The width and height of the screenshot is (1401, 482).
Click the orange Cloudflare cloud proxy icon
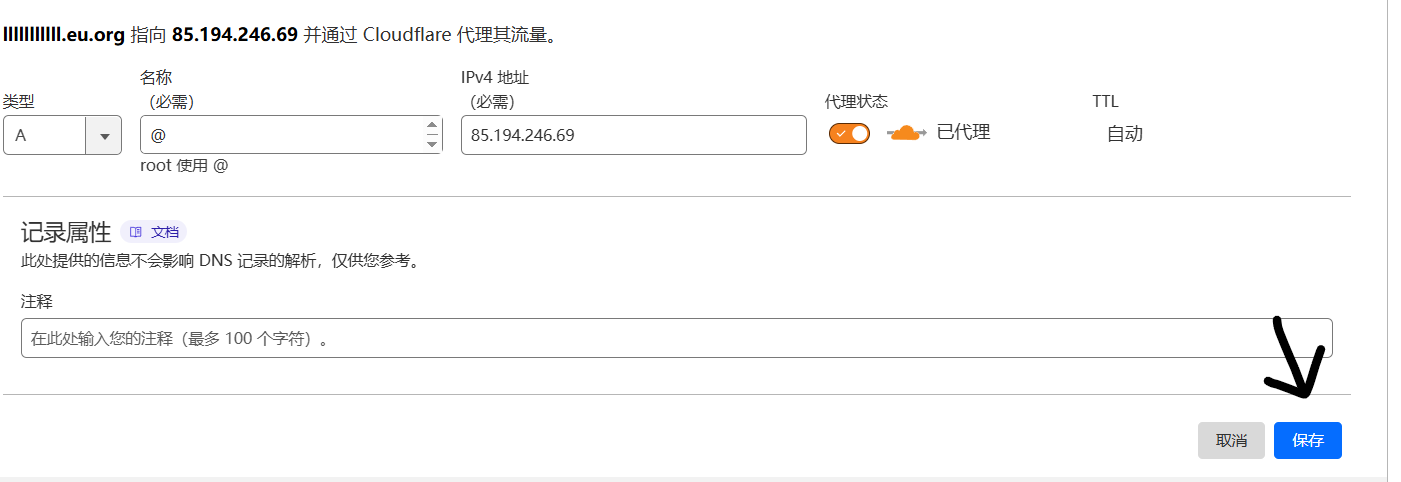[906, 133]
